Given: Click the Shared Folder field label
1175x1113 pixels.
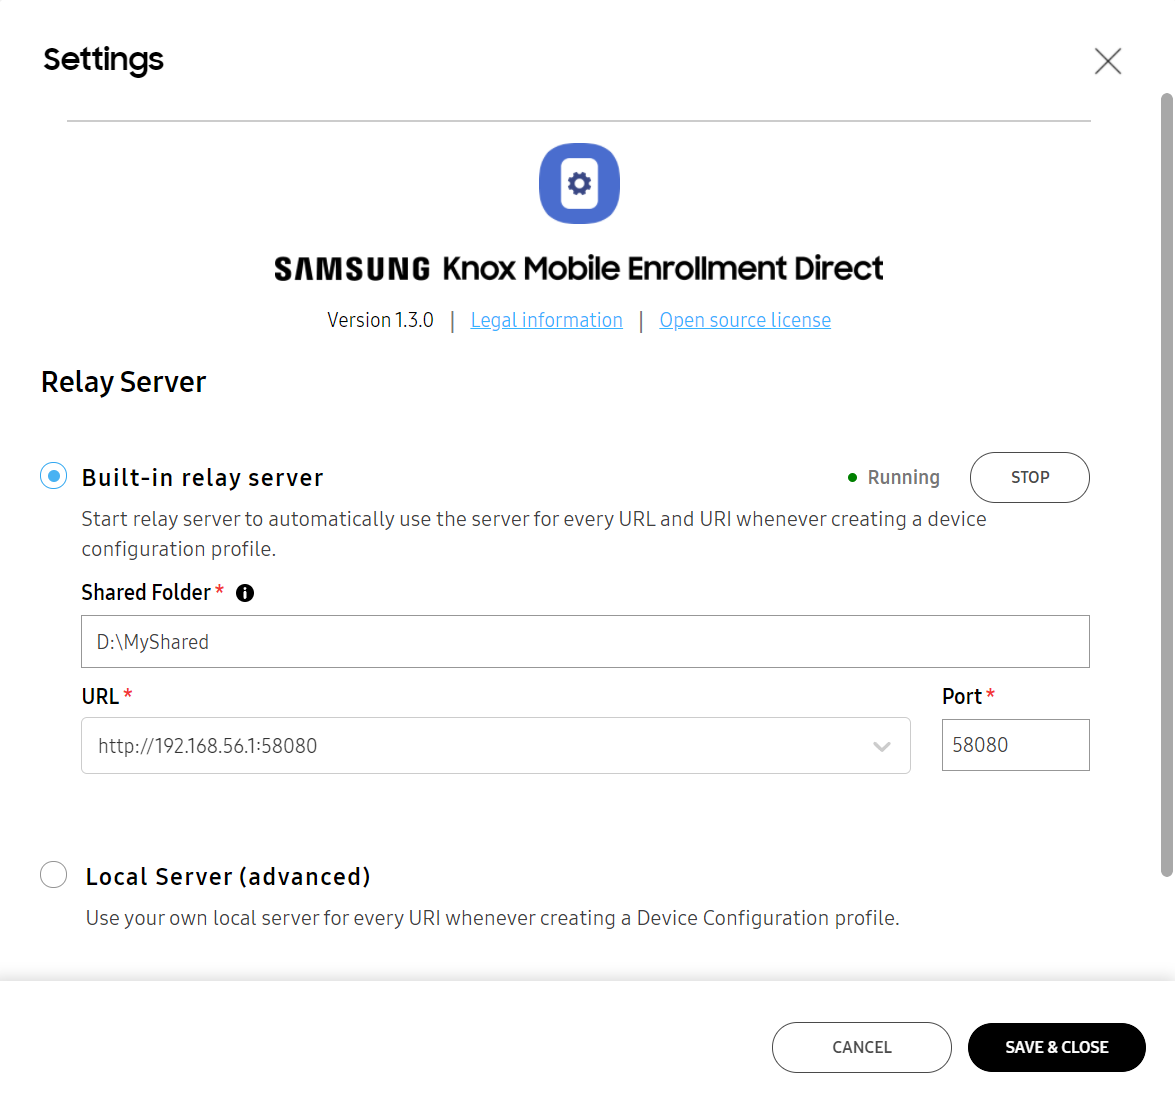Looking at the screenshot, I should click(146, 593).
